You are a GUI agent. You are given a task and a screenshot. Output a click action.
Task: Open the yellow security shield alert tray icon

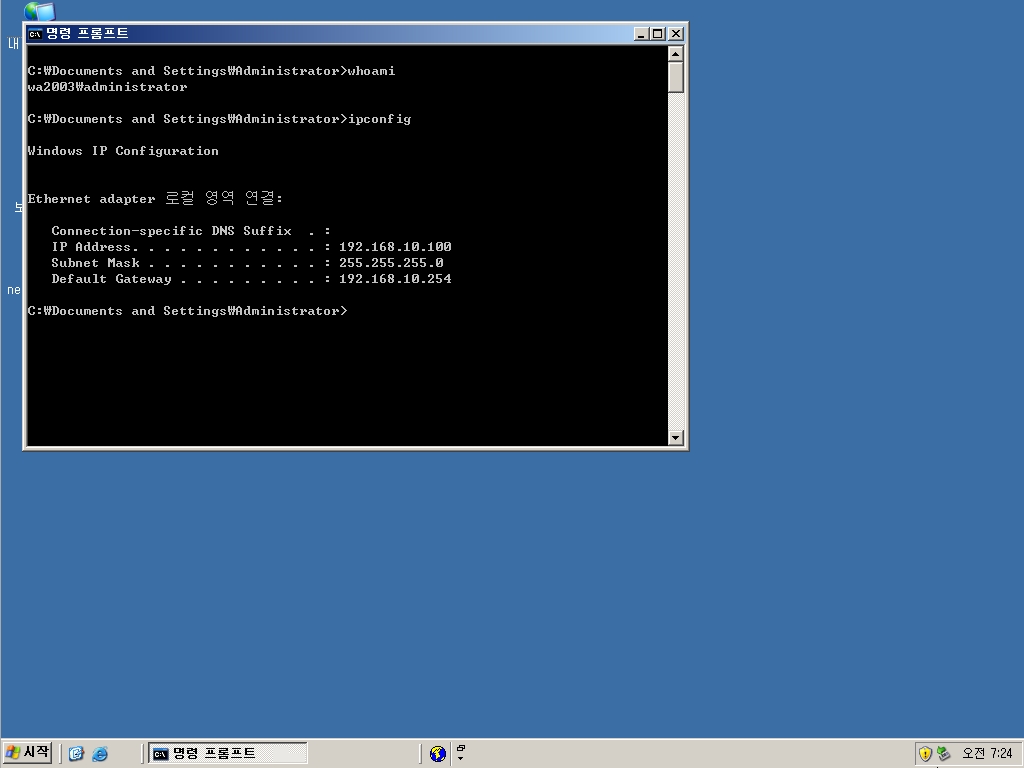pyautogui.click(x=925, y=754)
